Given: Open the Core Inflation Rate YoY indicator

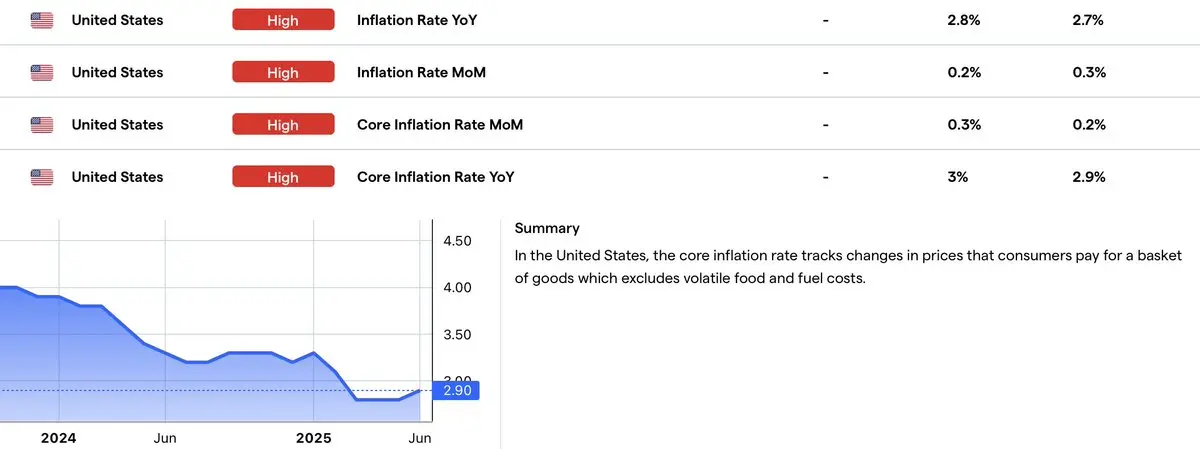Looking at the screenshot, I should [436, 177].
